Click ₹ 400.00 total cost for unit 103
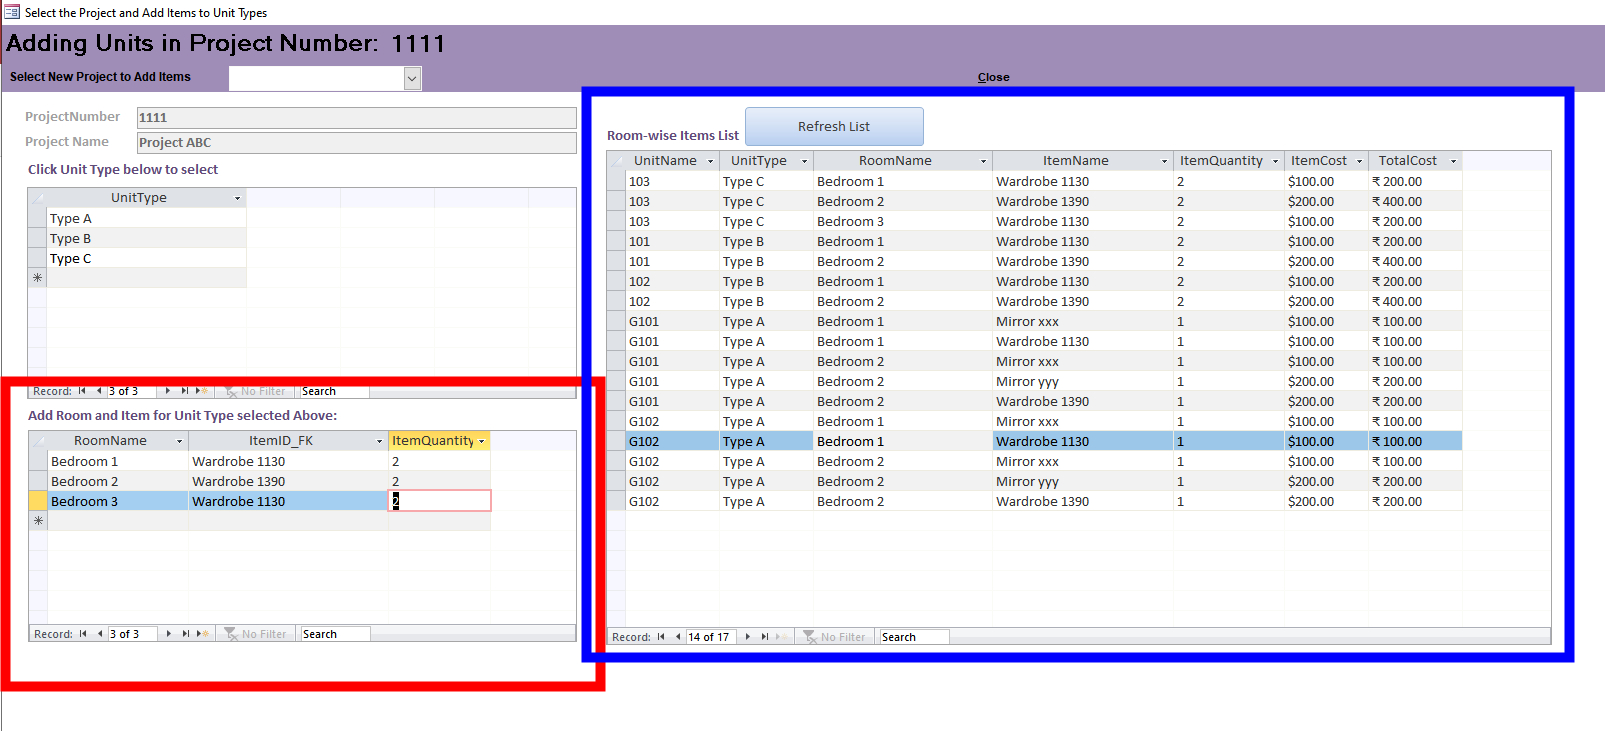This screenshot has width=1605, height=731. click(x=1415, y=201)
